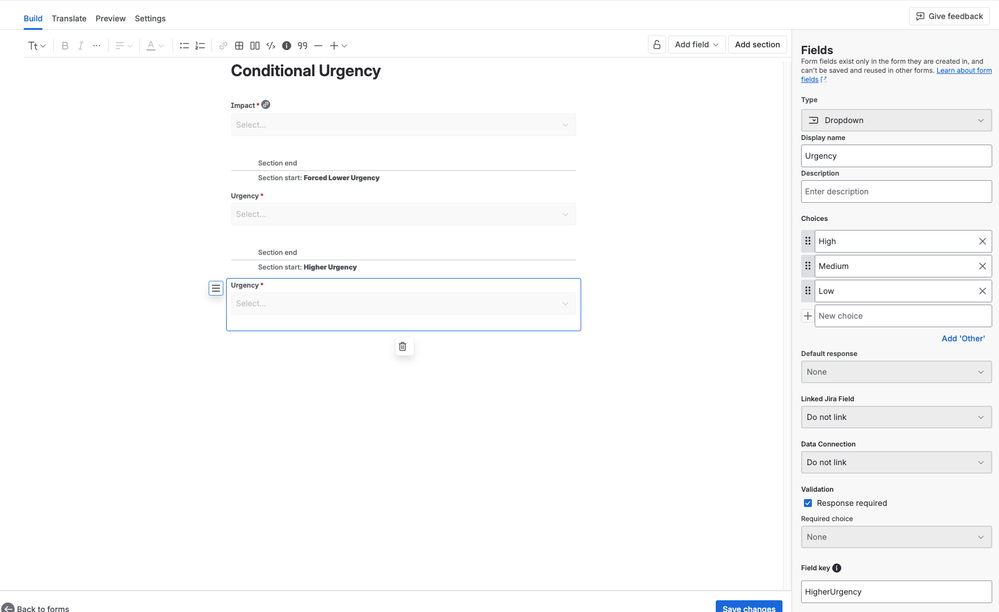Image resolution: width=999 pixels, height=612 pixels.
Task: Open the text style (Tt) dropdown
Action: (36, 46)
